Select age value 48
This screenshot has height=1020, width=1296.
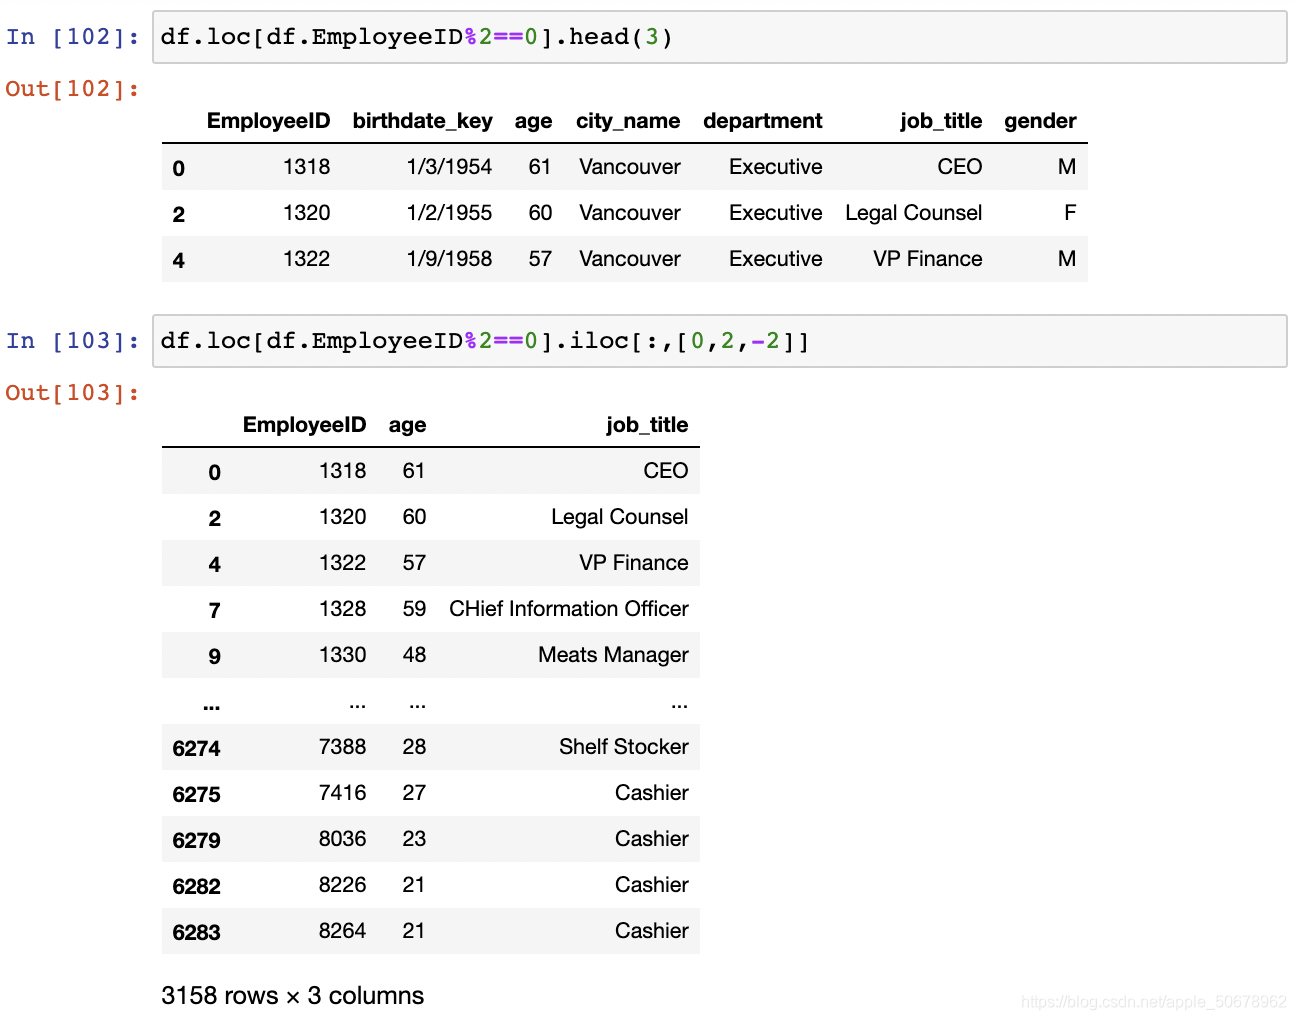pyautogui.click(x=414, y=655)
